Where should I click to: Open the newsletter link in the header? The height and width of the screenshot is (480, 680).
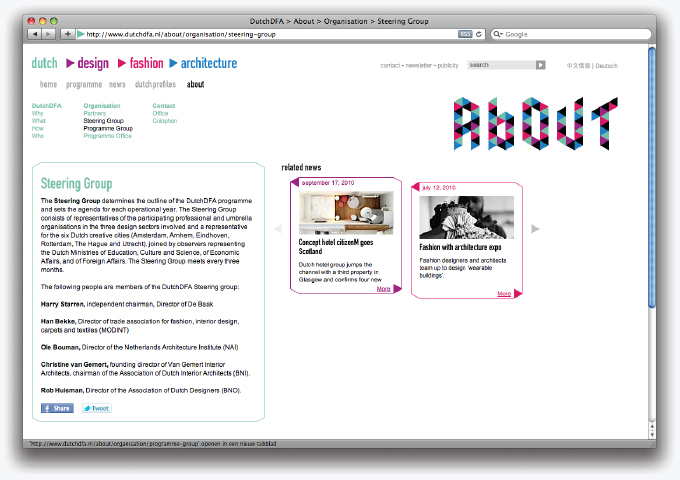(418, 65)
